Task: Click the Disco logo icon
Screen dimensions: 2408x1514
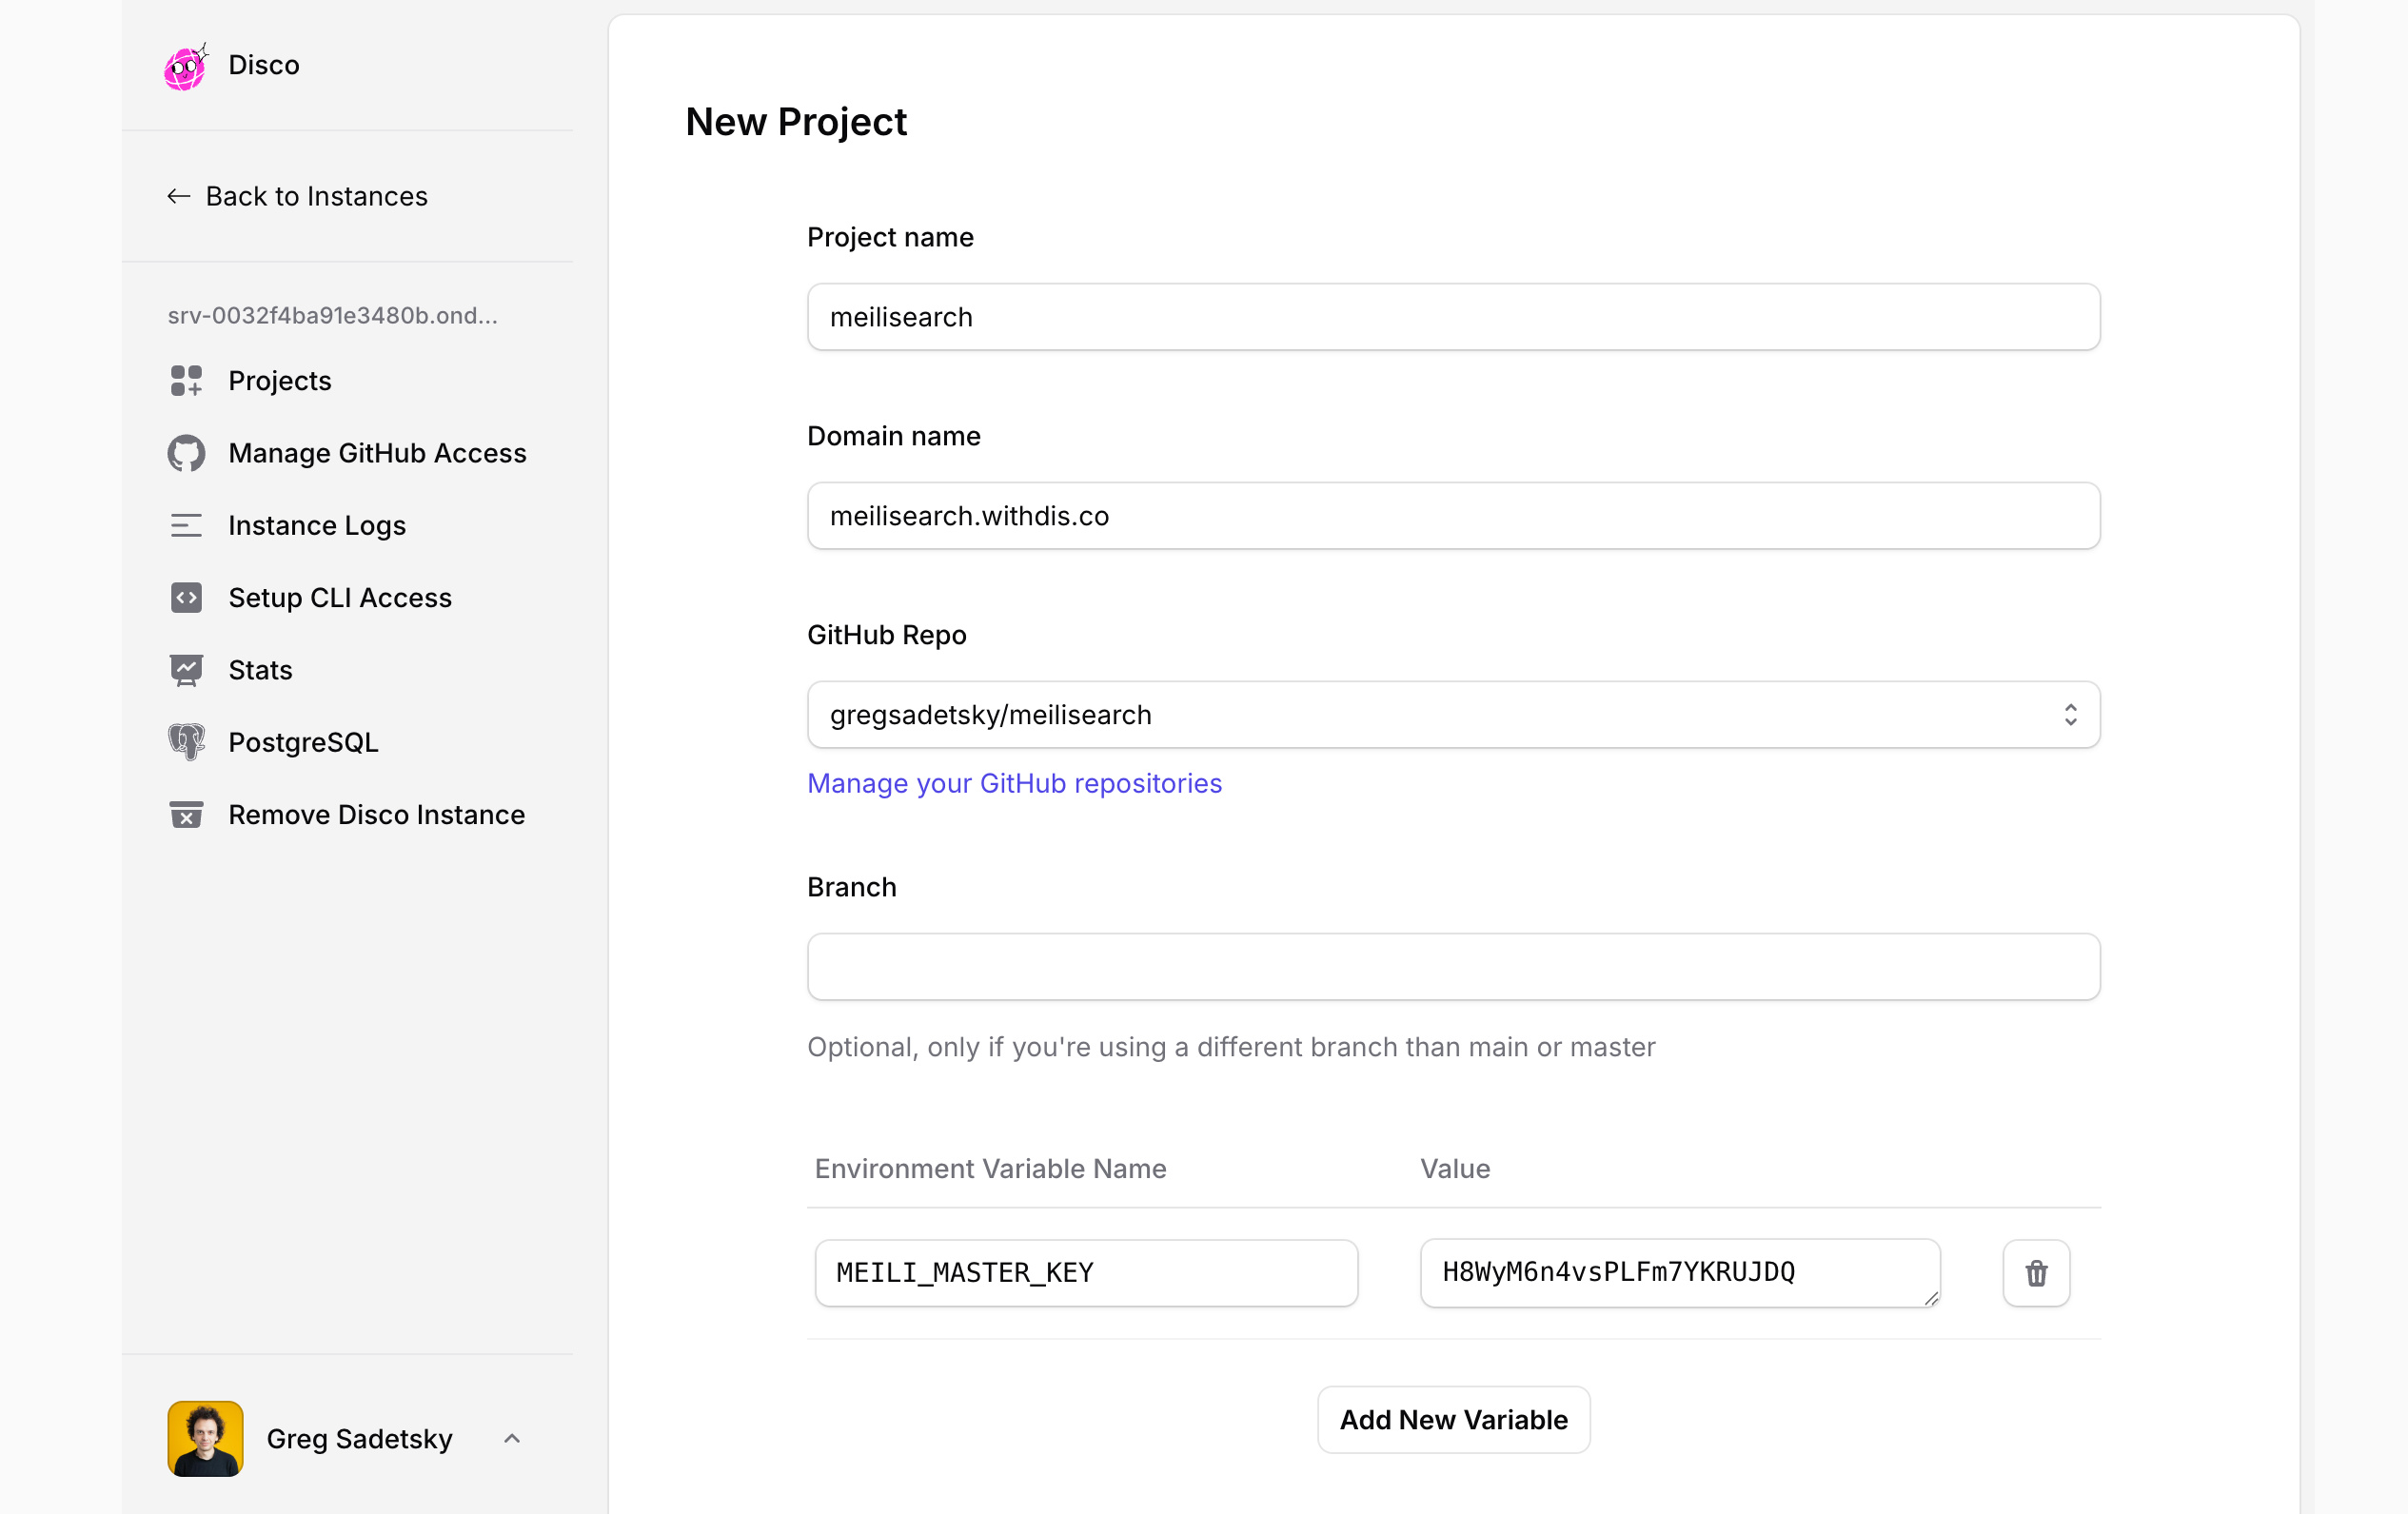Action: (x=186, y=66)
